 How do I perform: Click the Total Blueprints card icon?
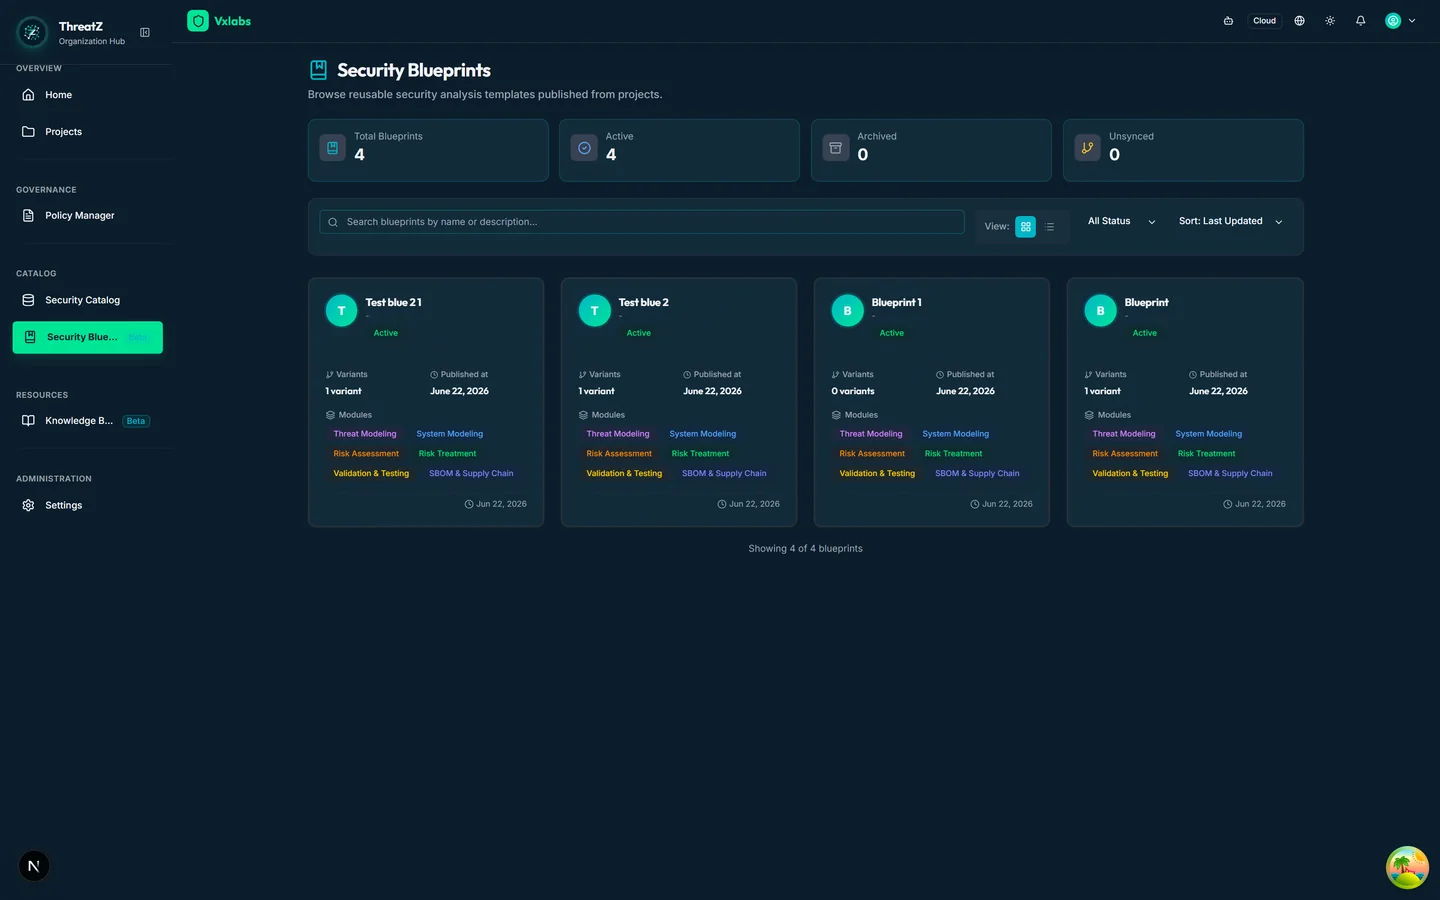(x=333, y=148)
